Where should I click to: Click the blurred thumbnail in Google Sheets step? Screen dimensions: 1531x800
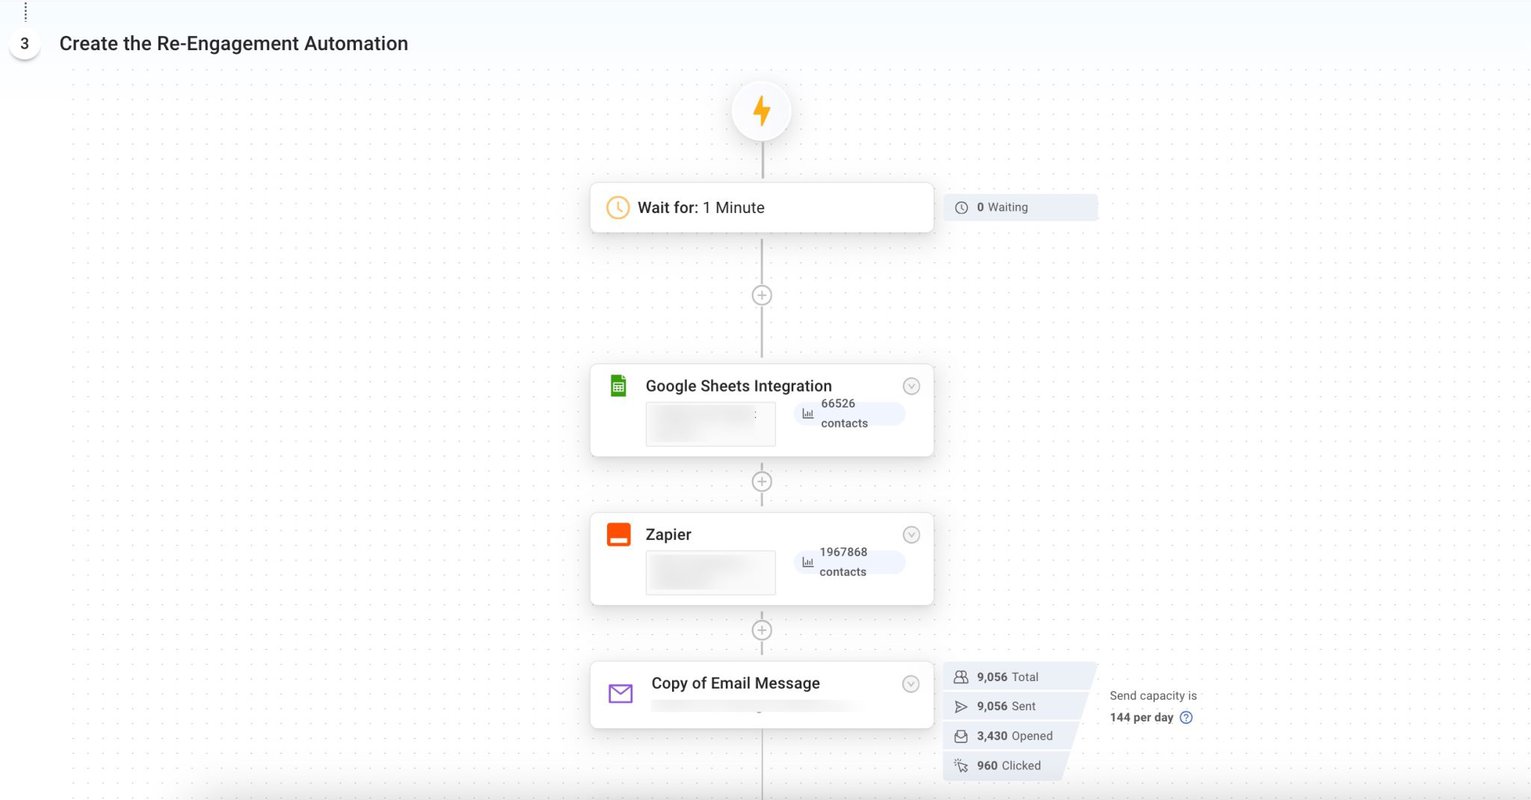pyautogui.click(x=711, y=424)
